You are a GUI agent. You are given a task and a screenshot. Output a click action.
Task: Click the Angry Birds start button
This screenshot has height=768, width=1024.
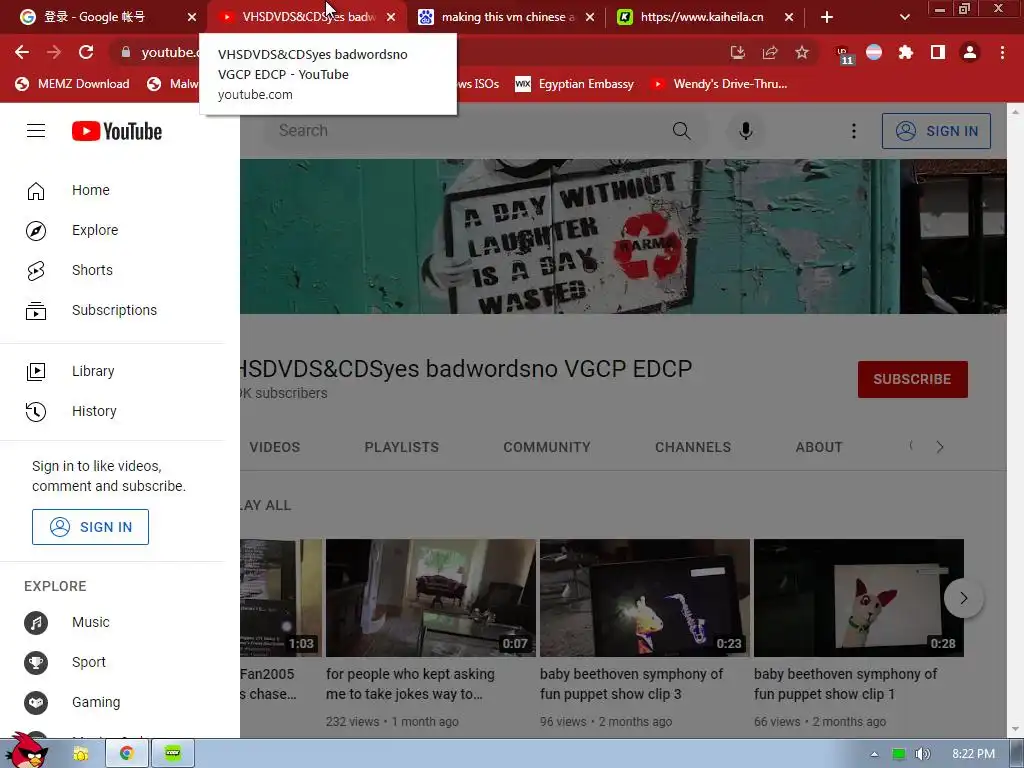pos(27,750)
